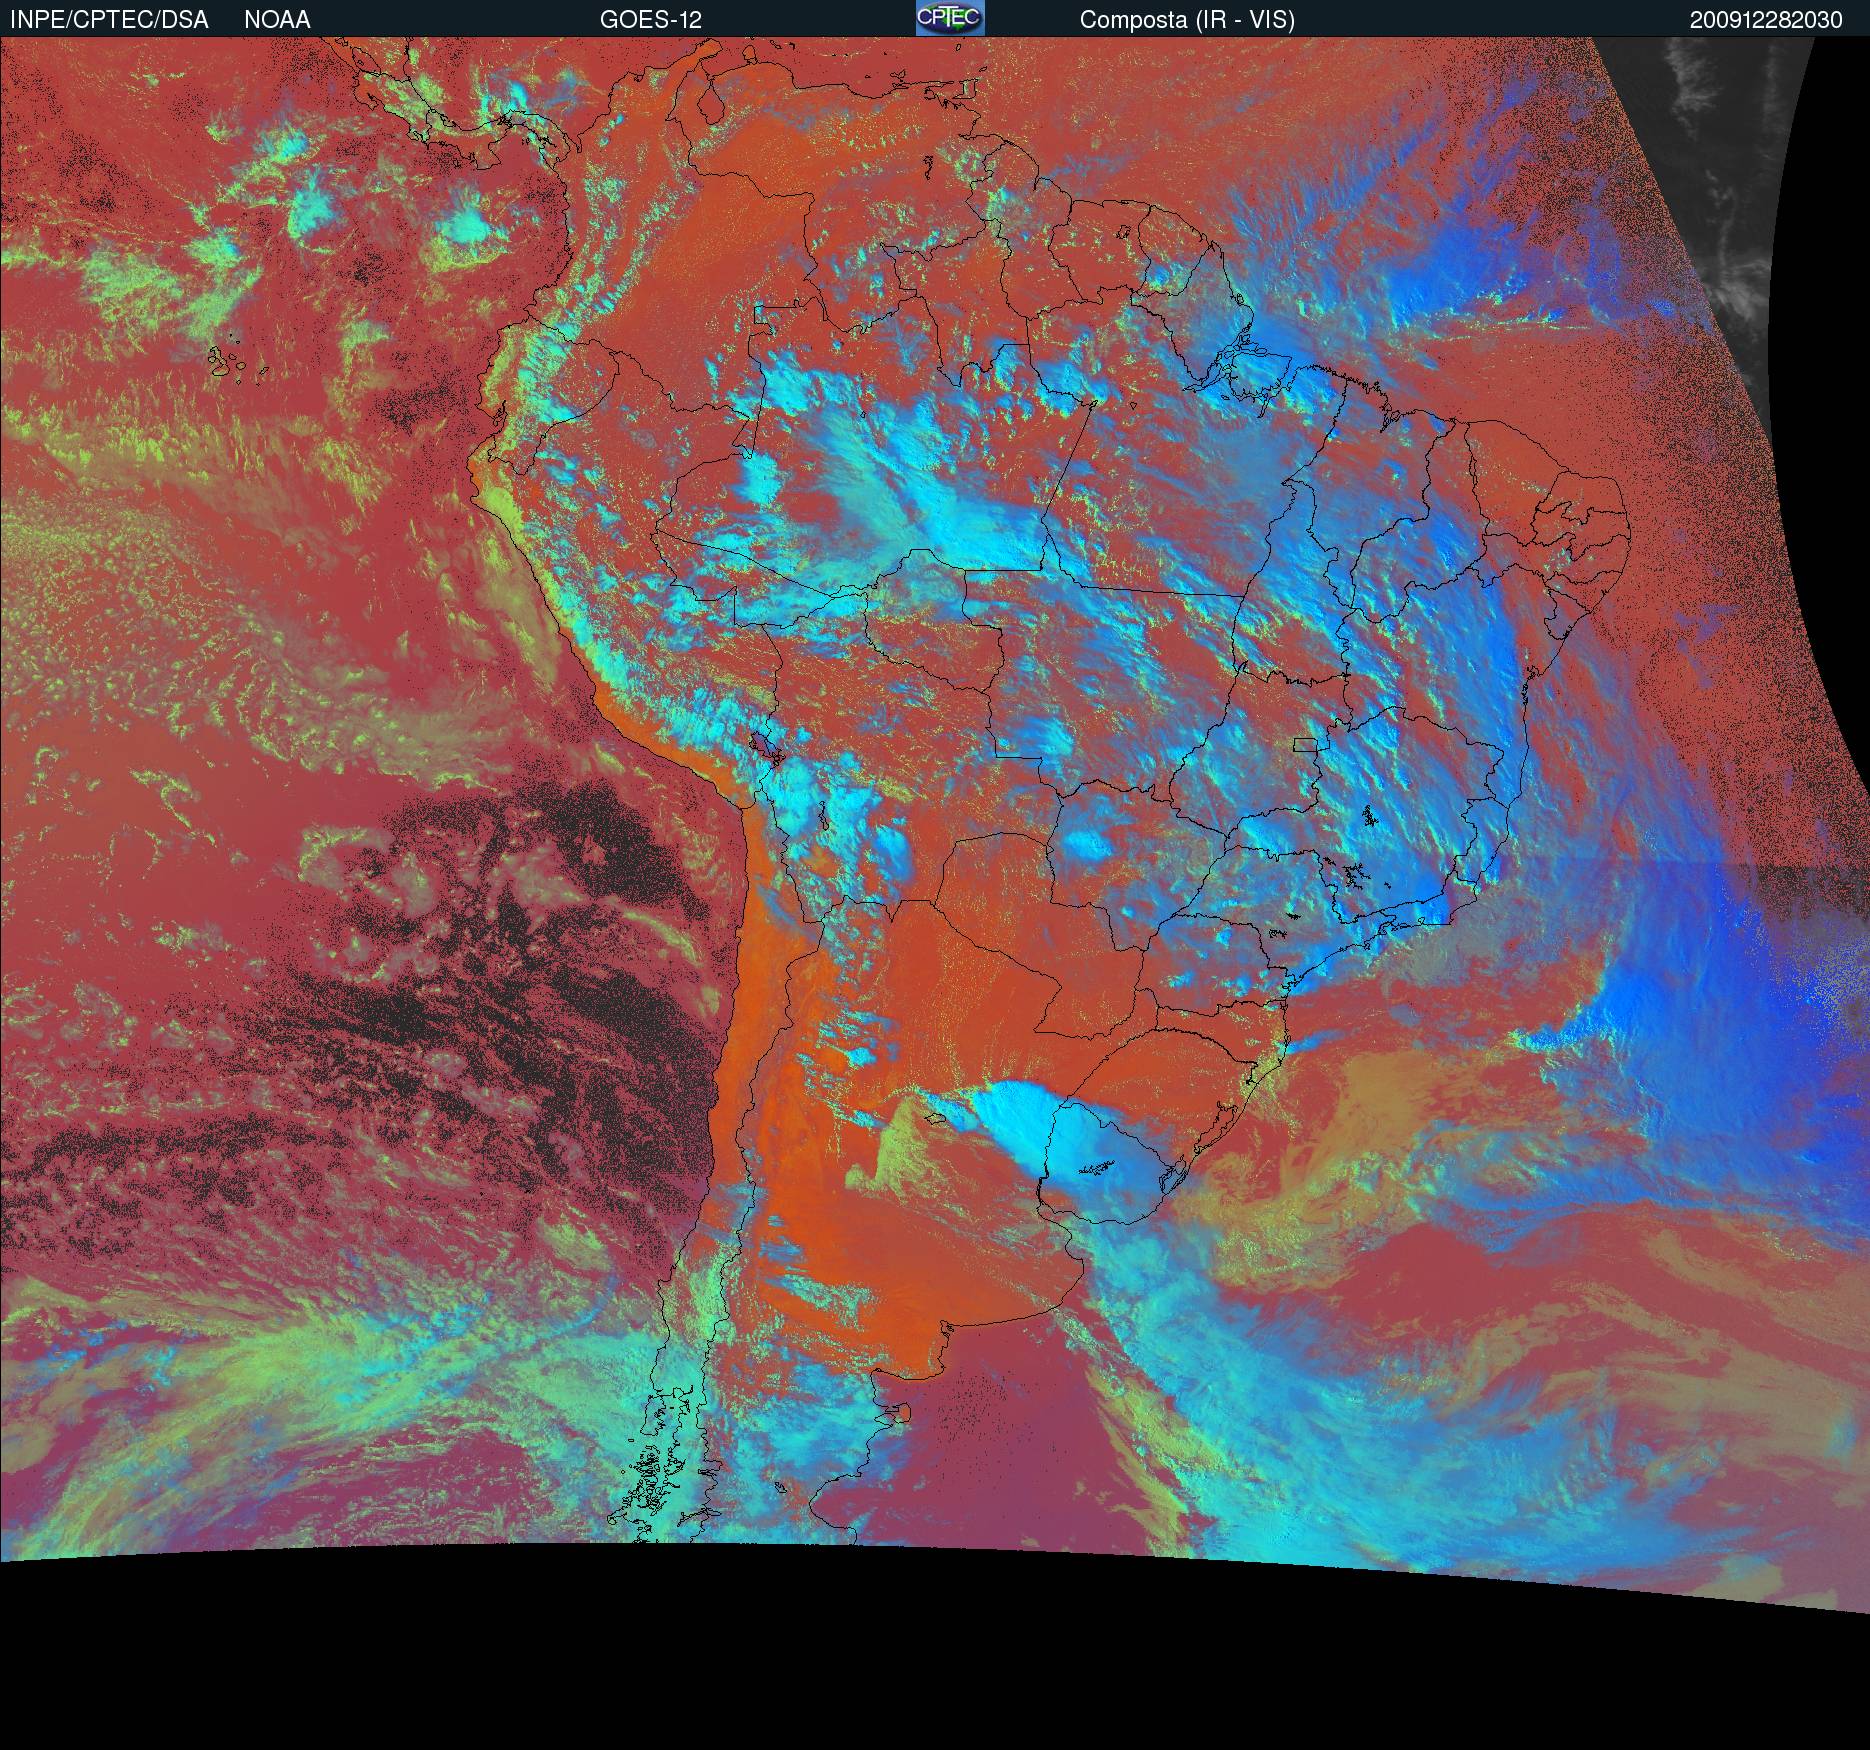The width and height of the screenshot is (1870, 1750).
Task: Click the small rectangular Distrito Federal outline
Action: (1304, 744)
